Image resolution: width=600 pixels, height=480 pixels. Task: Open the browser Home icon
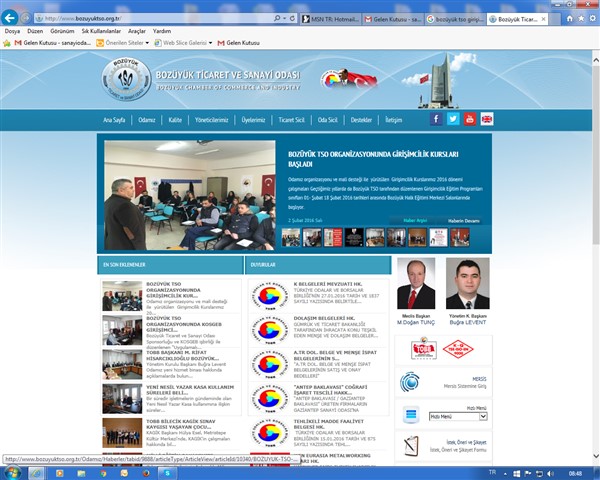(569, 18)
